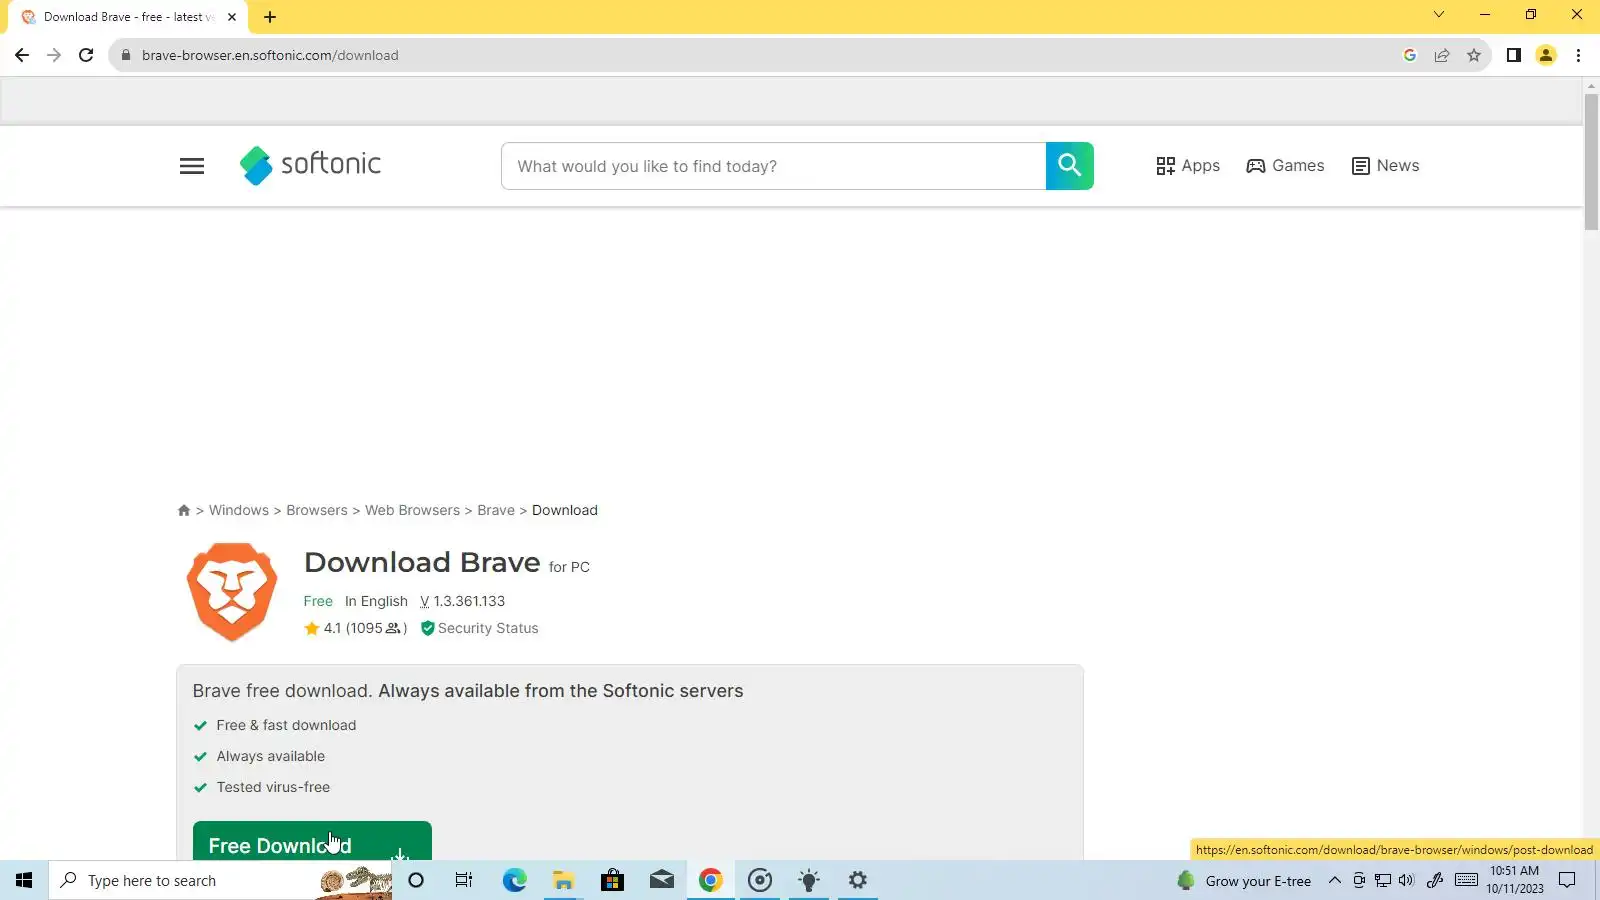Click the green Free Download button
Screen dimensions: 1600x900
(x=312, y=841)
